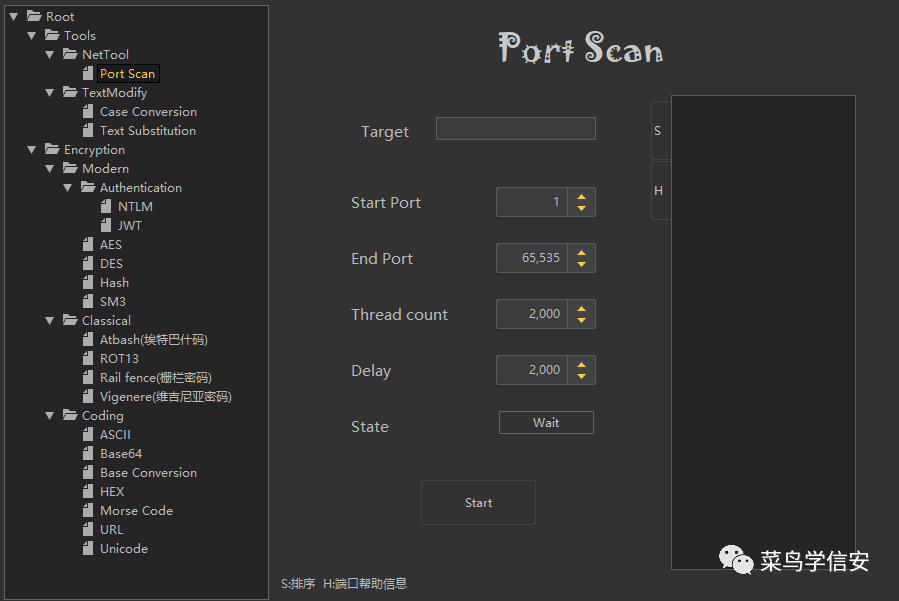Click the folder icon beside Encryption

(52, 150)
